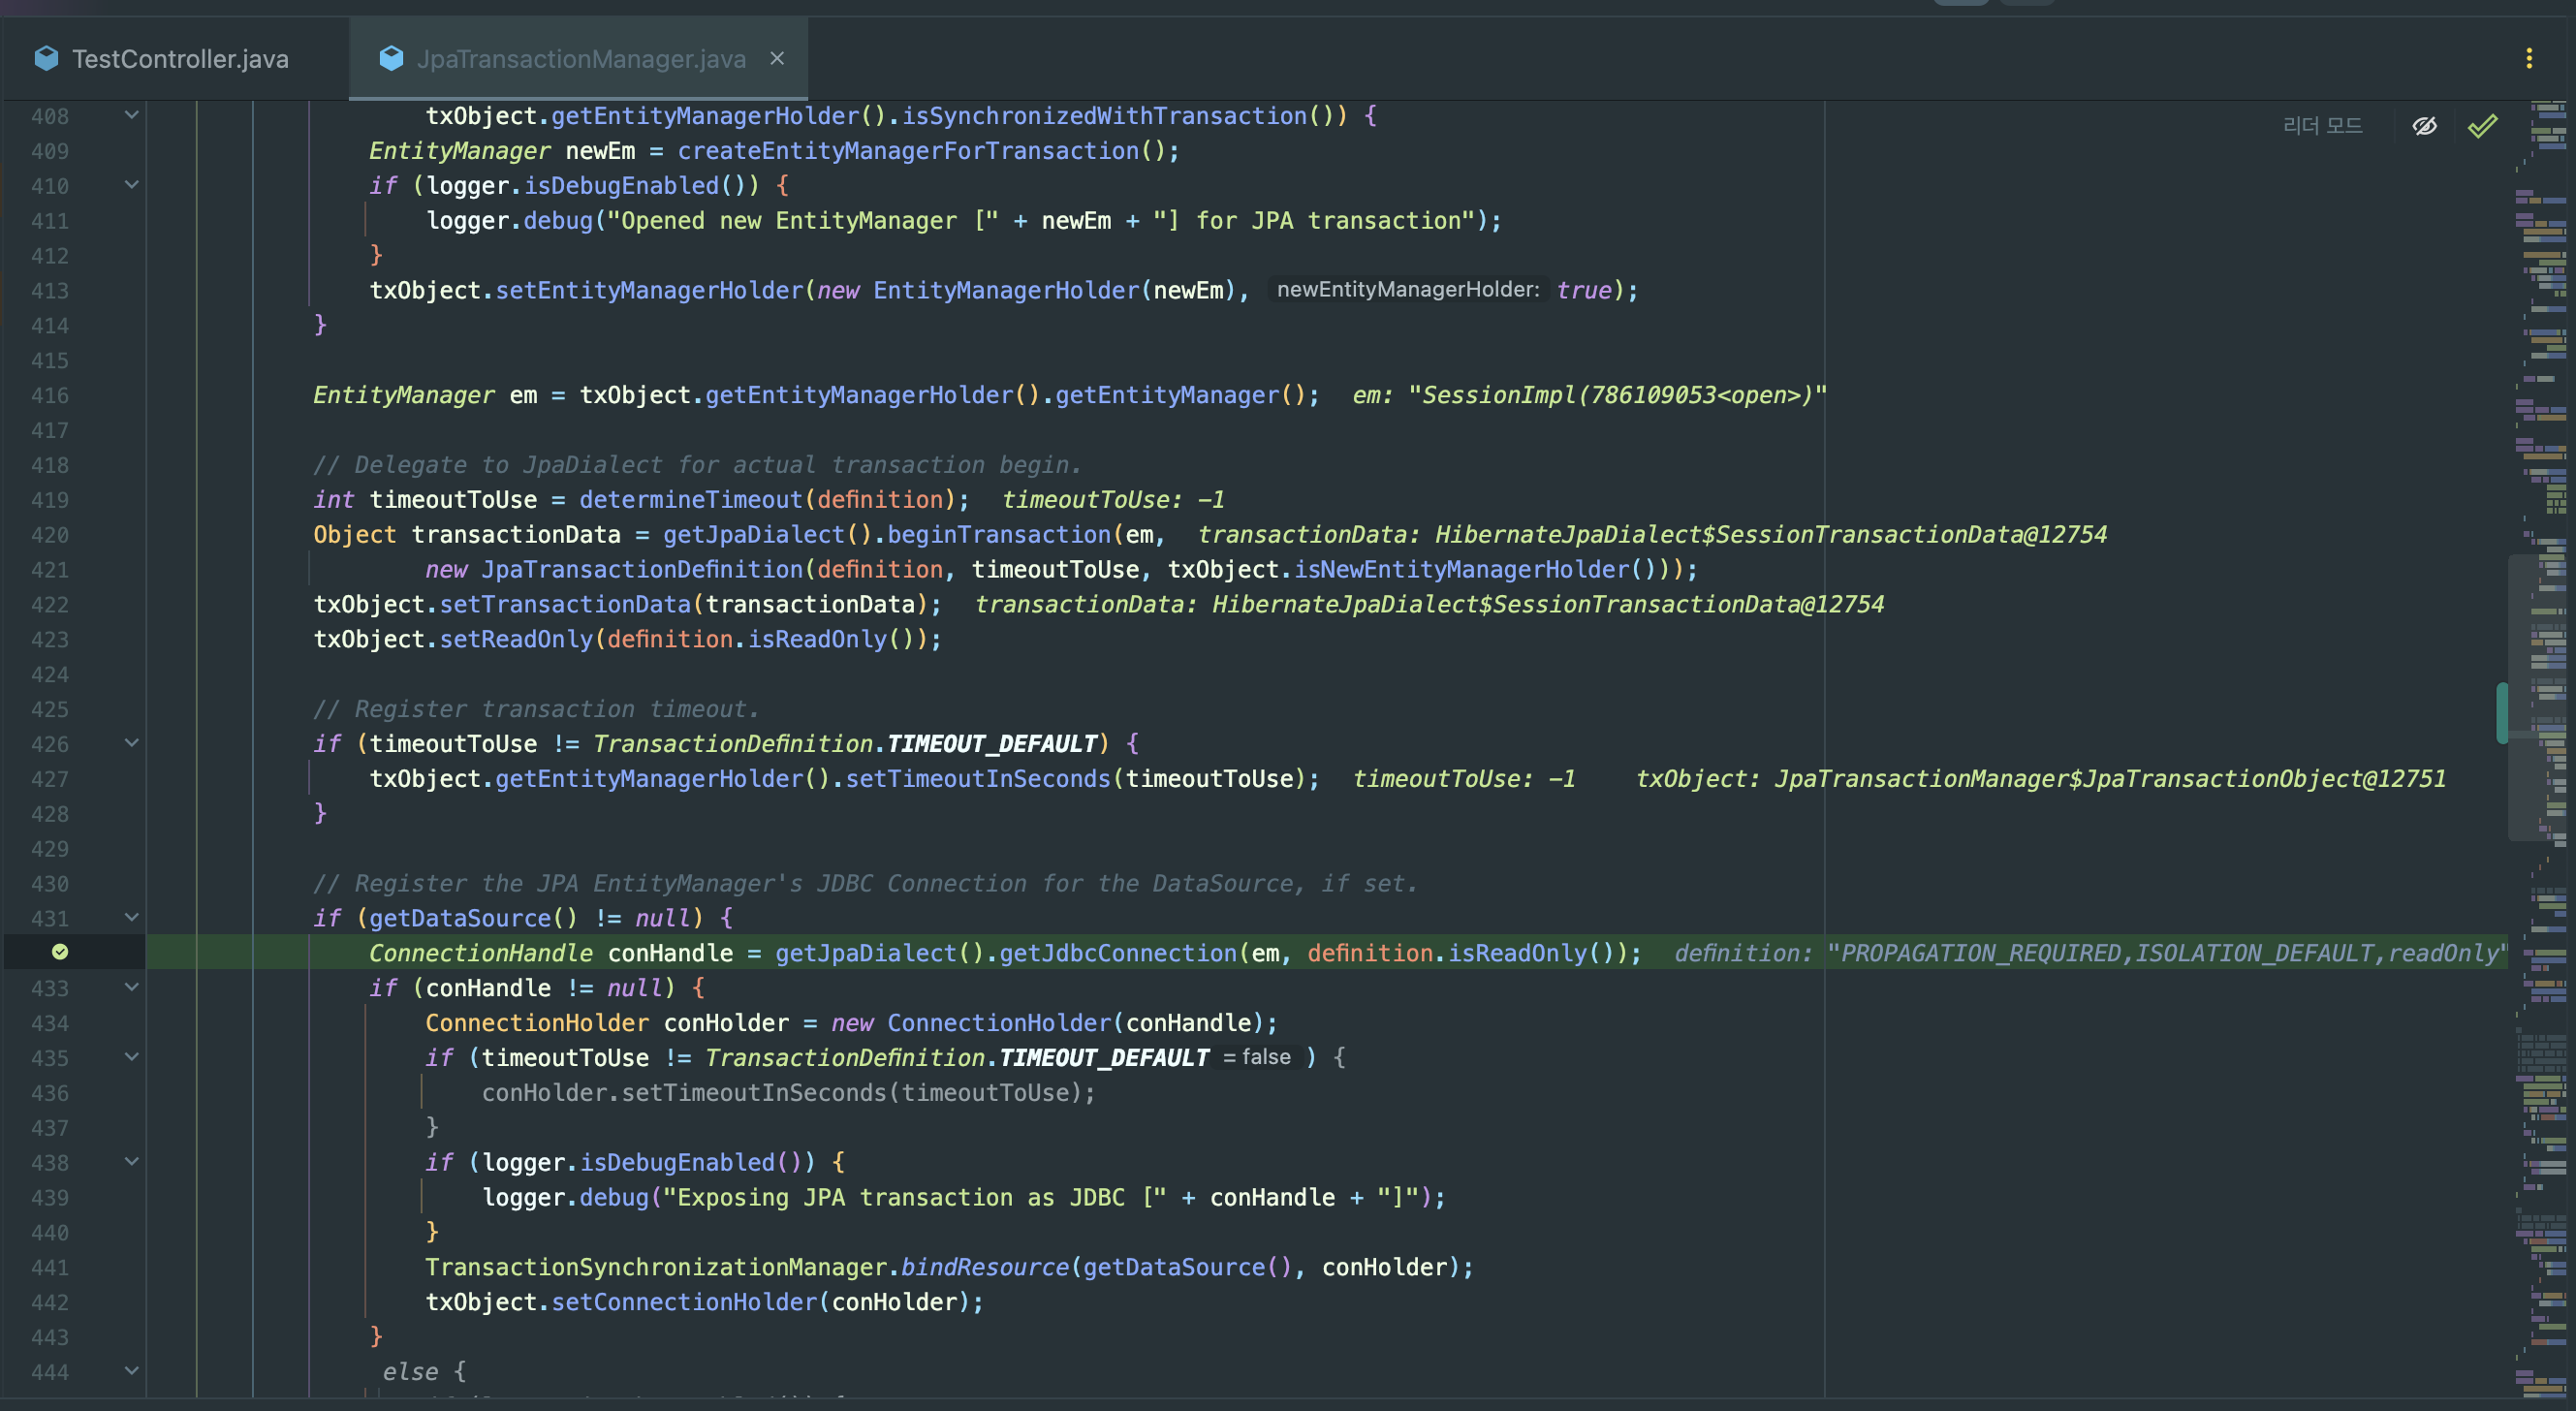This screenshot has height=1411, width=2576.
Task: Open the editor tabs three-dot menu
Action: coord(2529,58)
